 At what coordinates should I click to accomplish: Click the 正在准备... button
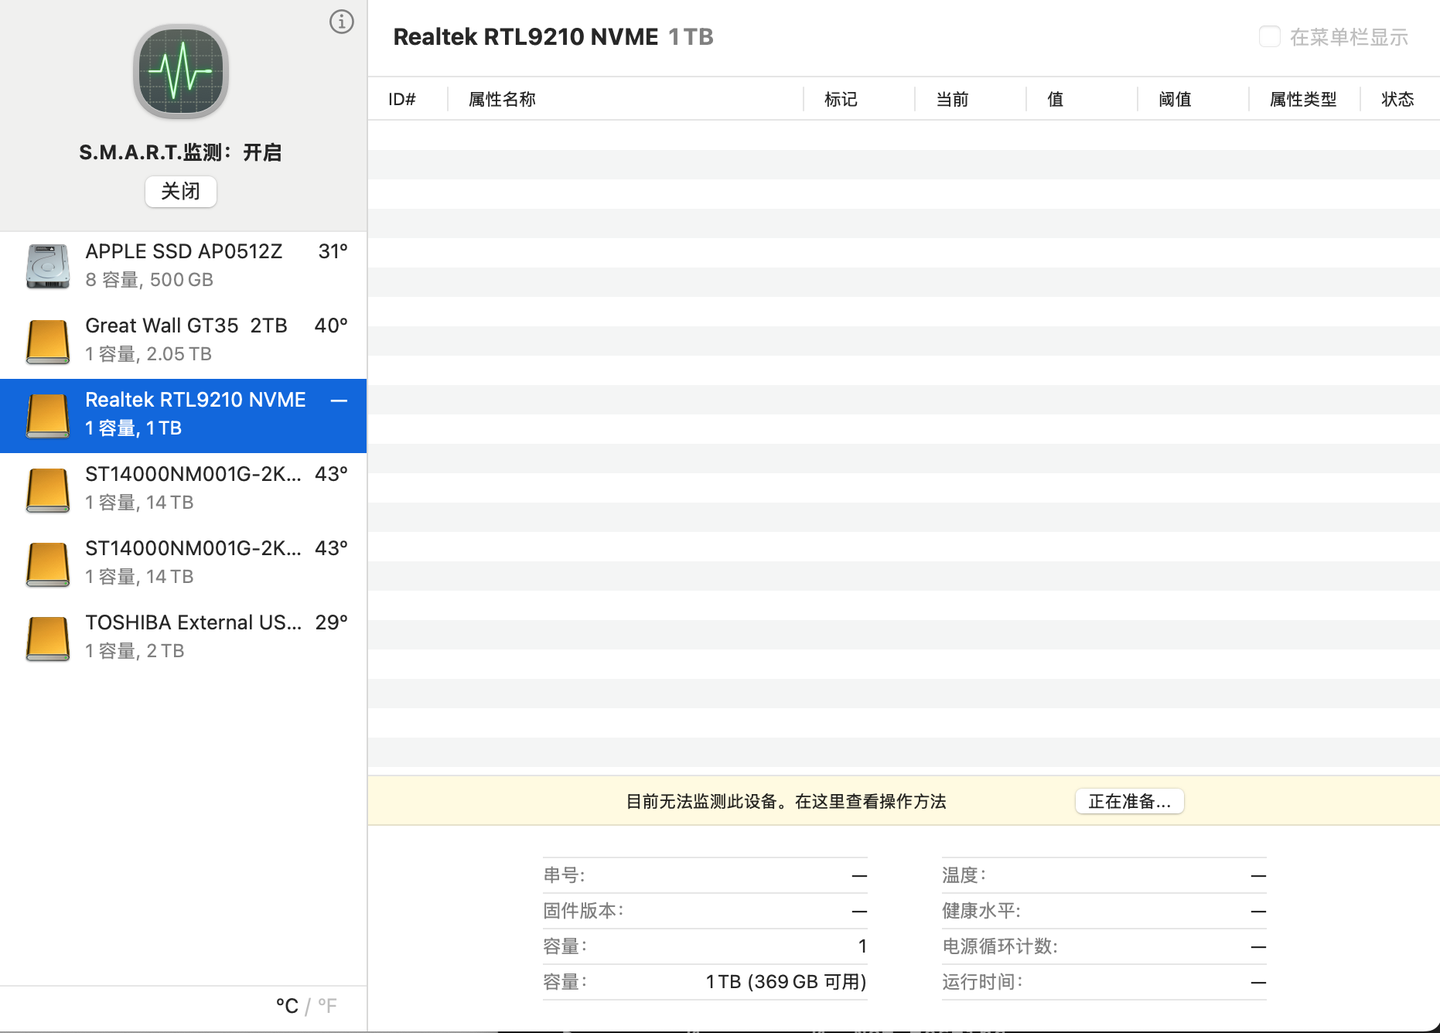point(1129,801)
